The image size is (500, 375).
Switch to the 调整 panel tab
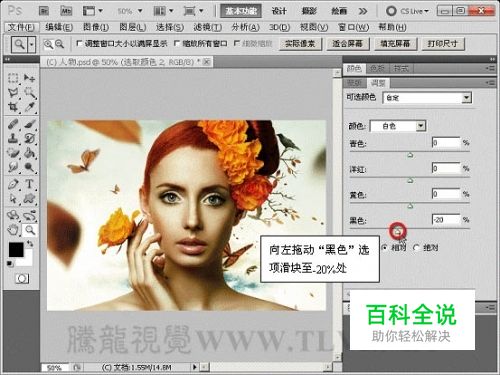pos(378,83)
